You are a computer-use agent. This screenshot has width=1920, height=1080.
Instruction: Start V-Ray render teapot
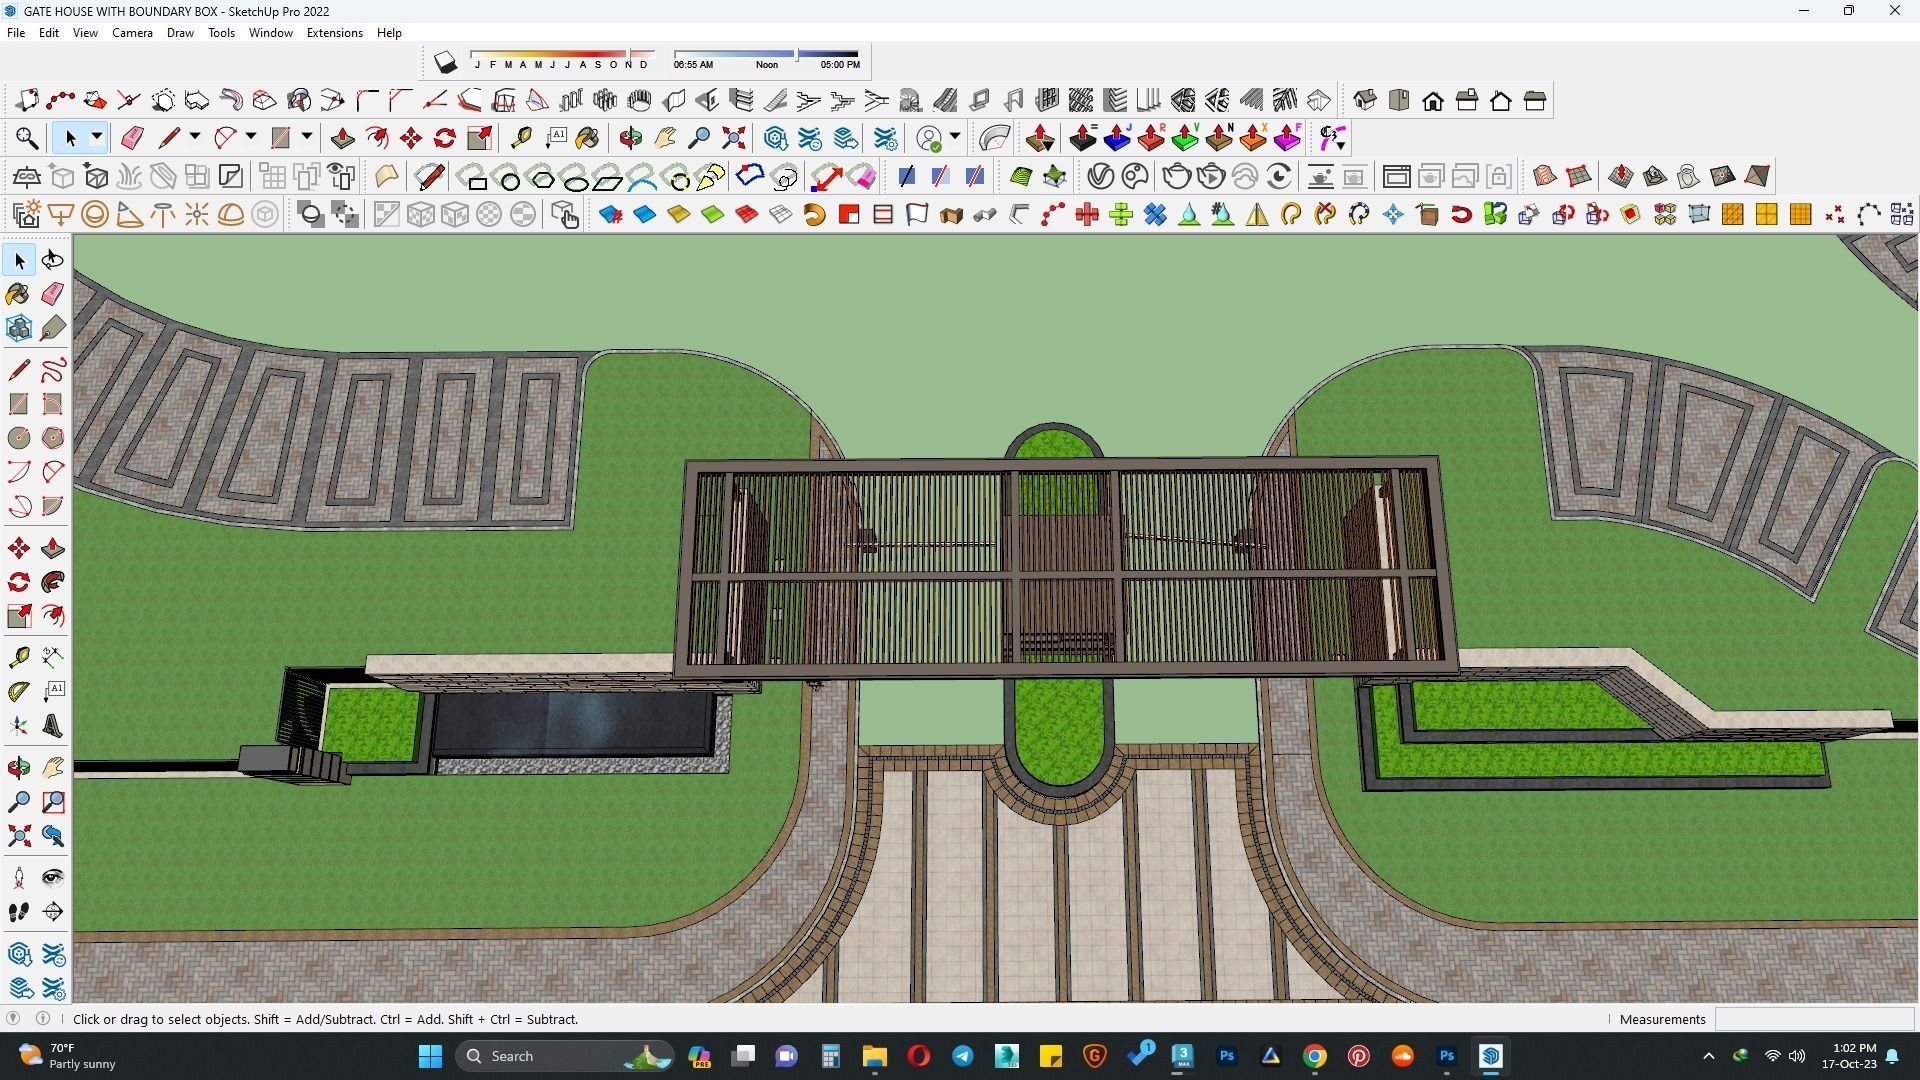tap(1177, 177)
